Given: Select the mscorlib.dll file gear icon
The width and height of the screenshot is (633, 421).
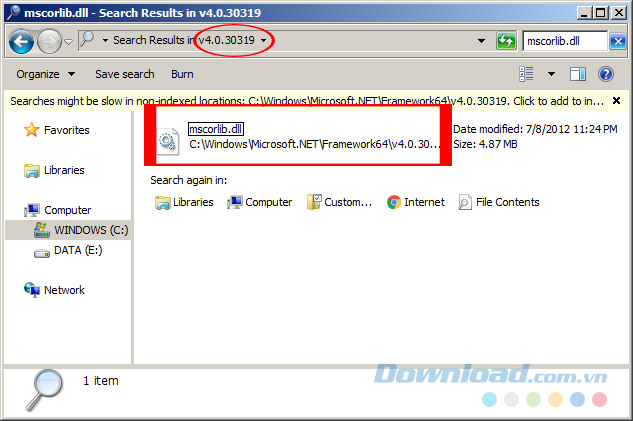Looking at the screenshot, I should [x=168, y=141].
